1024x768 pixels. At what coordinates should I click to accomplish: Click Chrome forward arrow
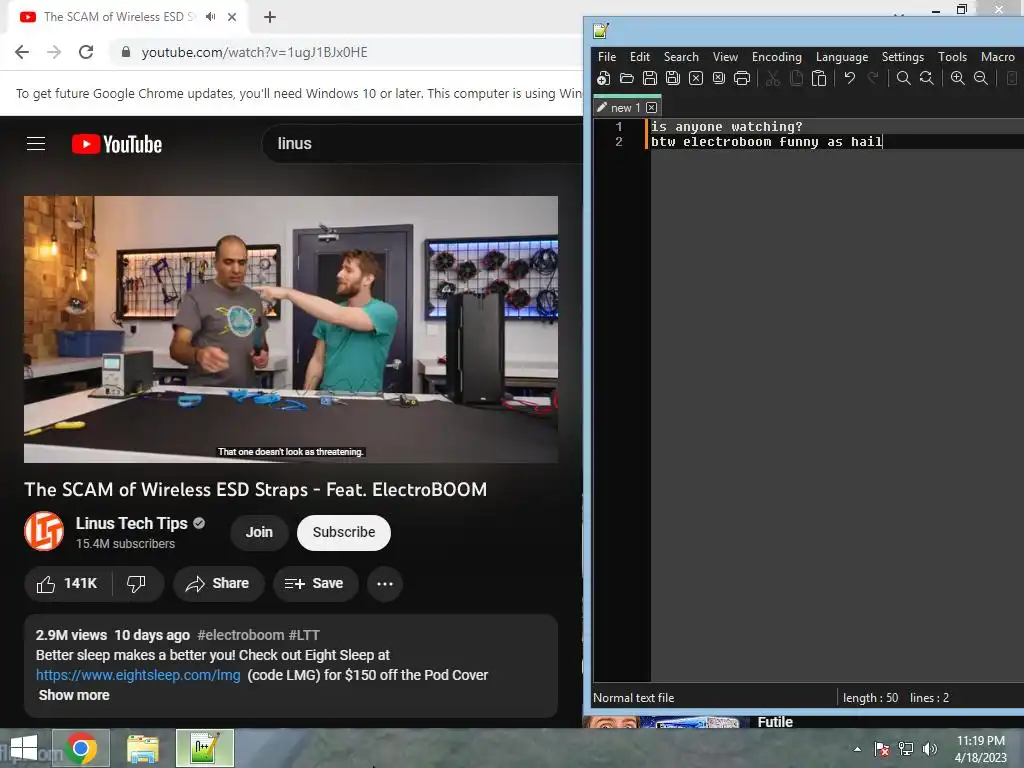(x=54, y=52)
